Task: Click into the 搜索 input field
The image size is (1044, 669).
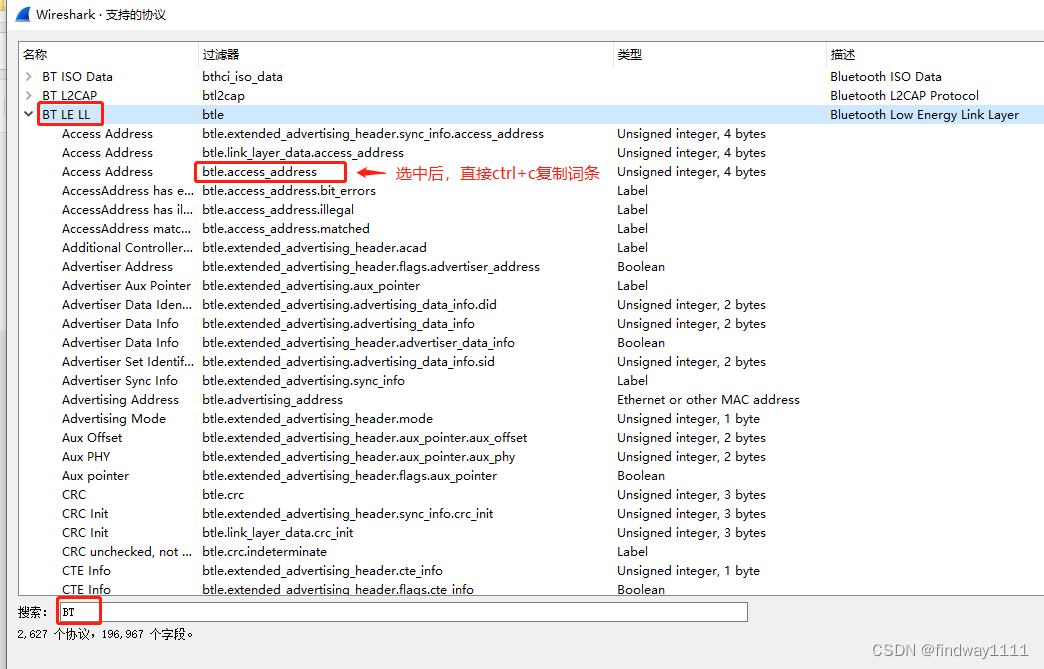Action: click(x=403, y=612)
